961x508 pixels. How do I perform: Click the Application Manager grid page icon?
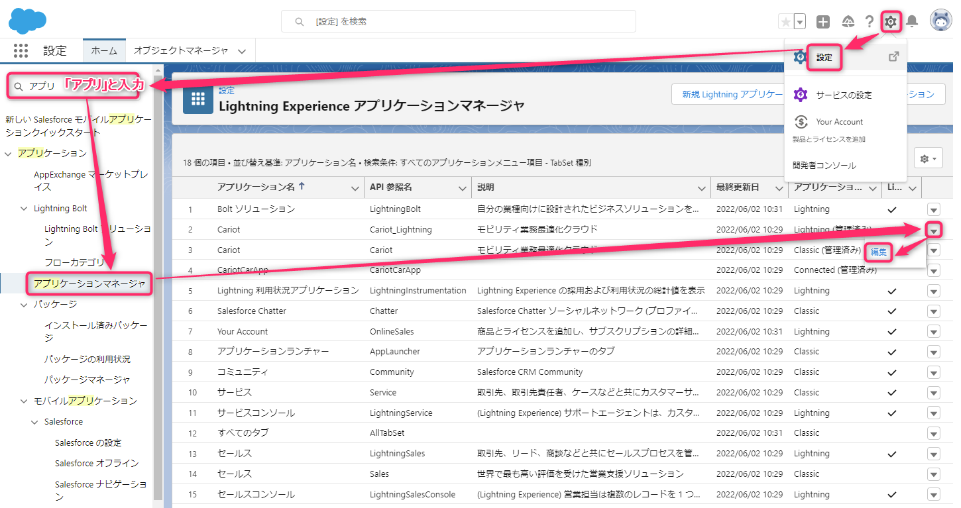198,99
